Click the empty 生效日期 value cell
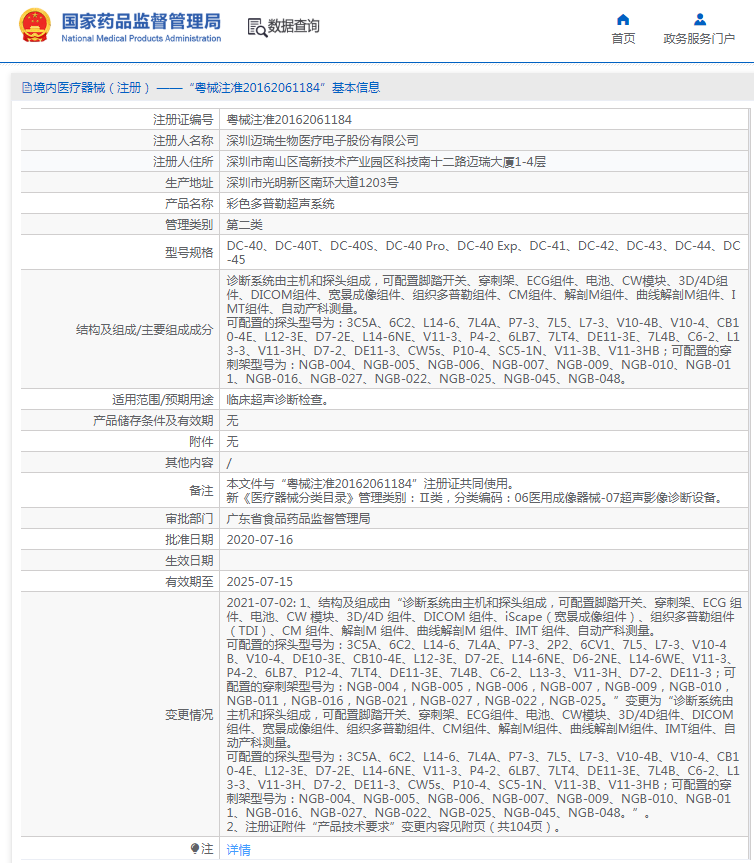 tap(484, 560)
